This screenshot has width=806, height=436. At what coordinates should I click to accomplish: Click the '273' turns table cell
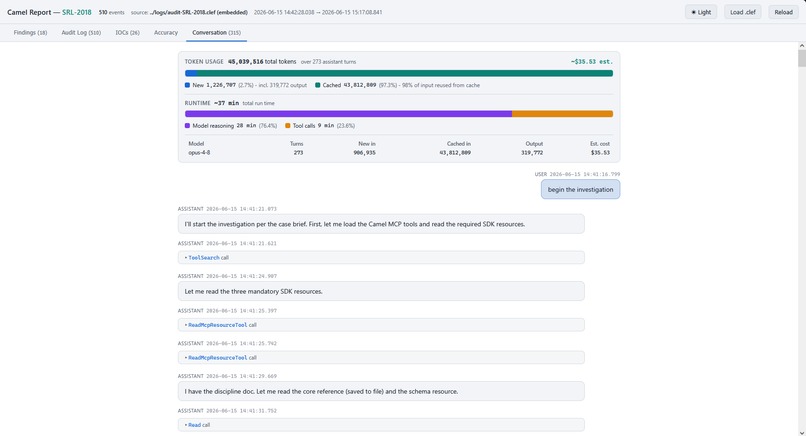tap(298, 153)
